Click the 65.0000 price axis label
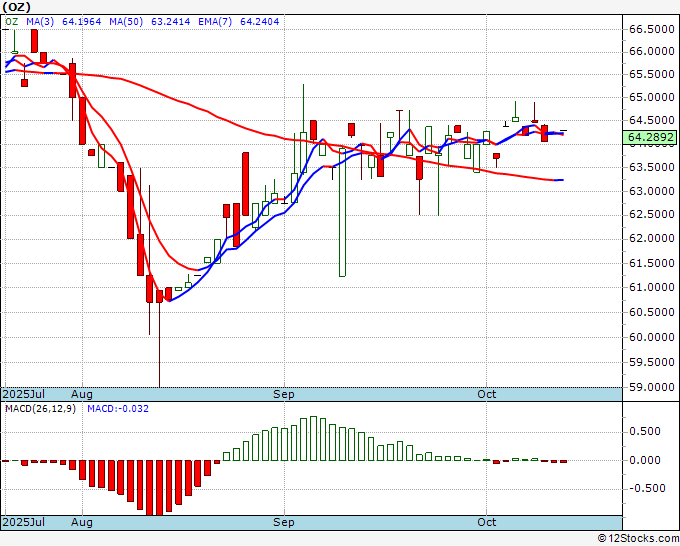This screenshot has height=546, width=680. pos(652,97)
